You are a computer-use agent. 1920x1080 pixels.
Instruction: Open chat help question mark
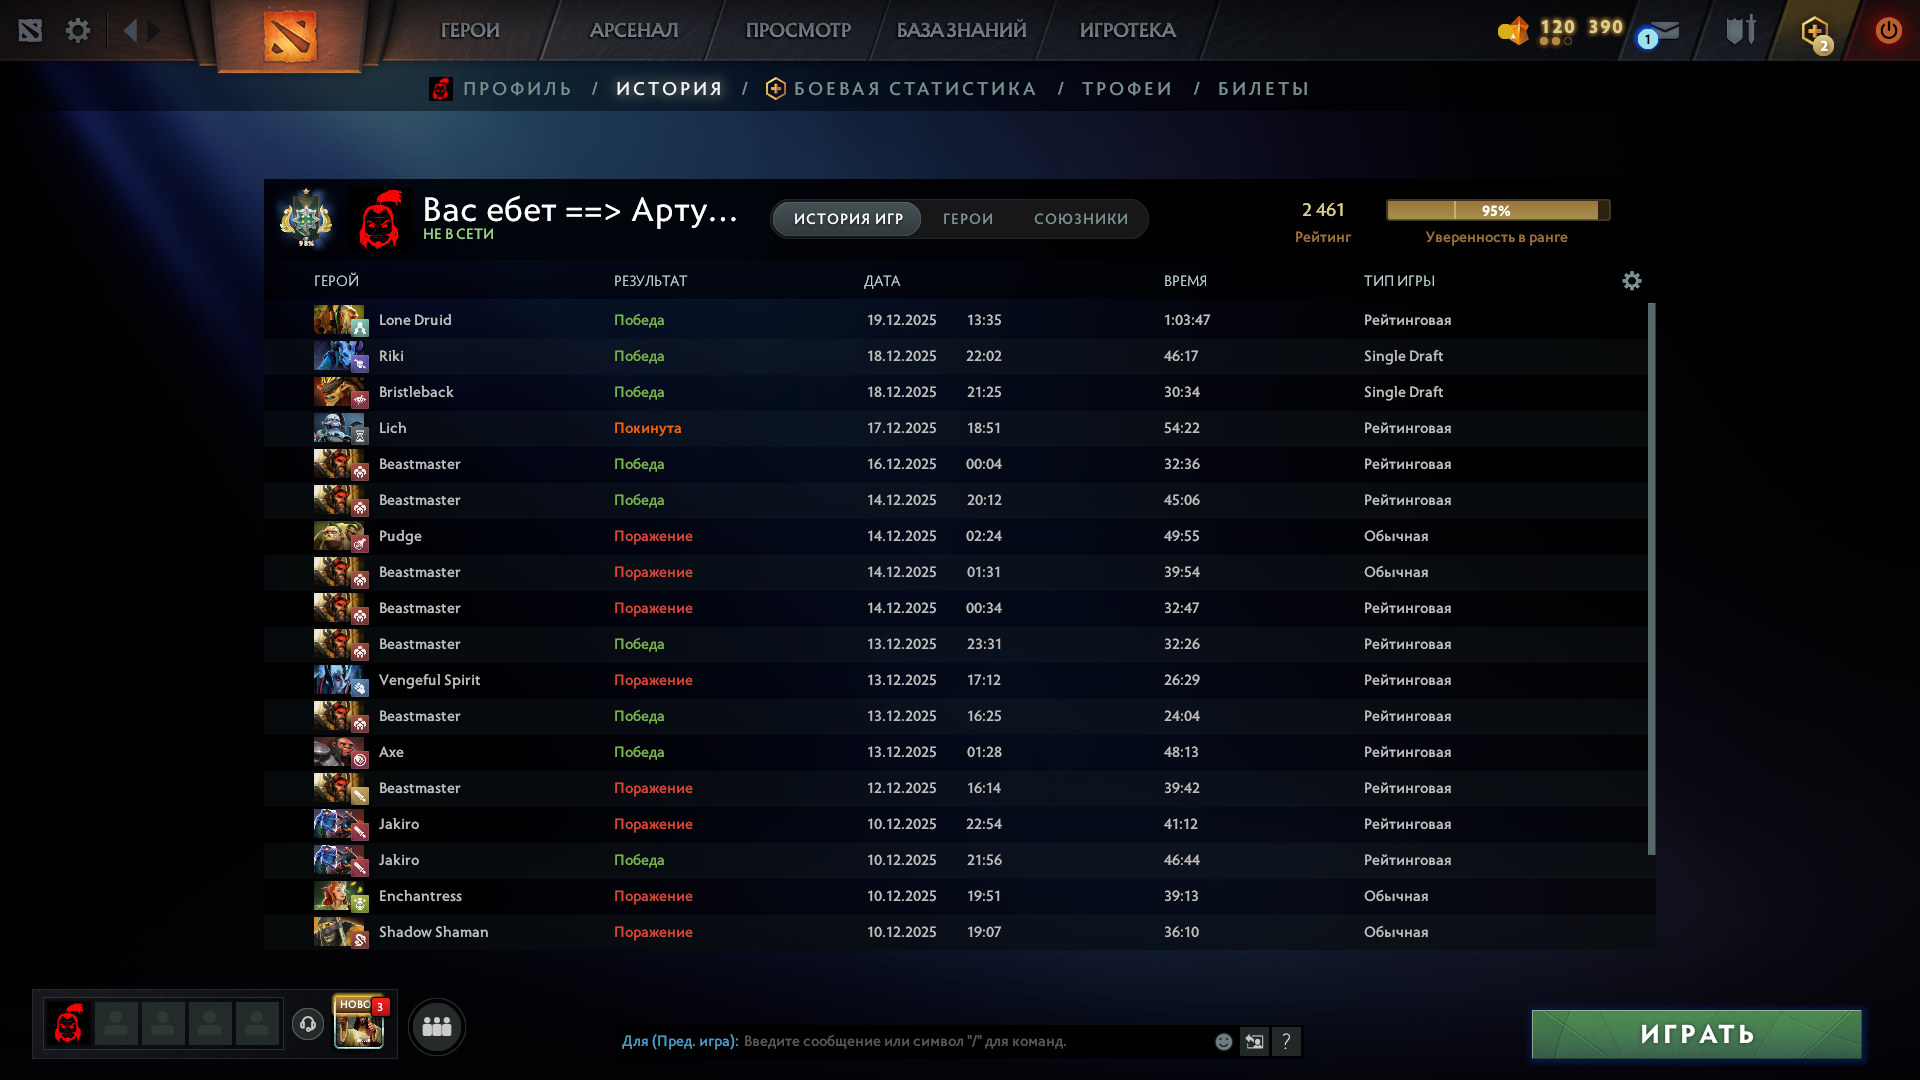[1286, 1042]
